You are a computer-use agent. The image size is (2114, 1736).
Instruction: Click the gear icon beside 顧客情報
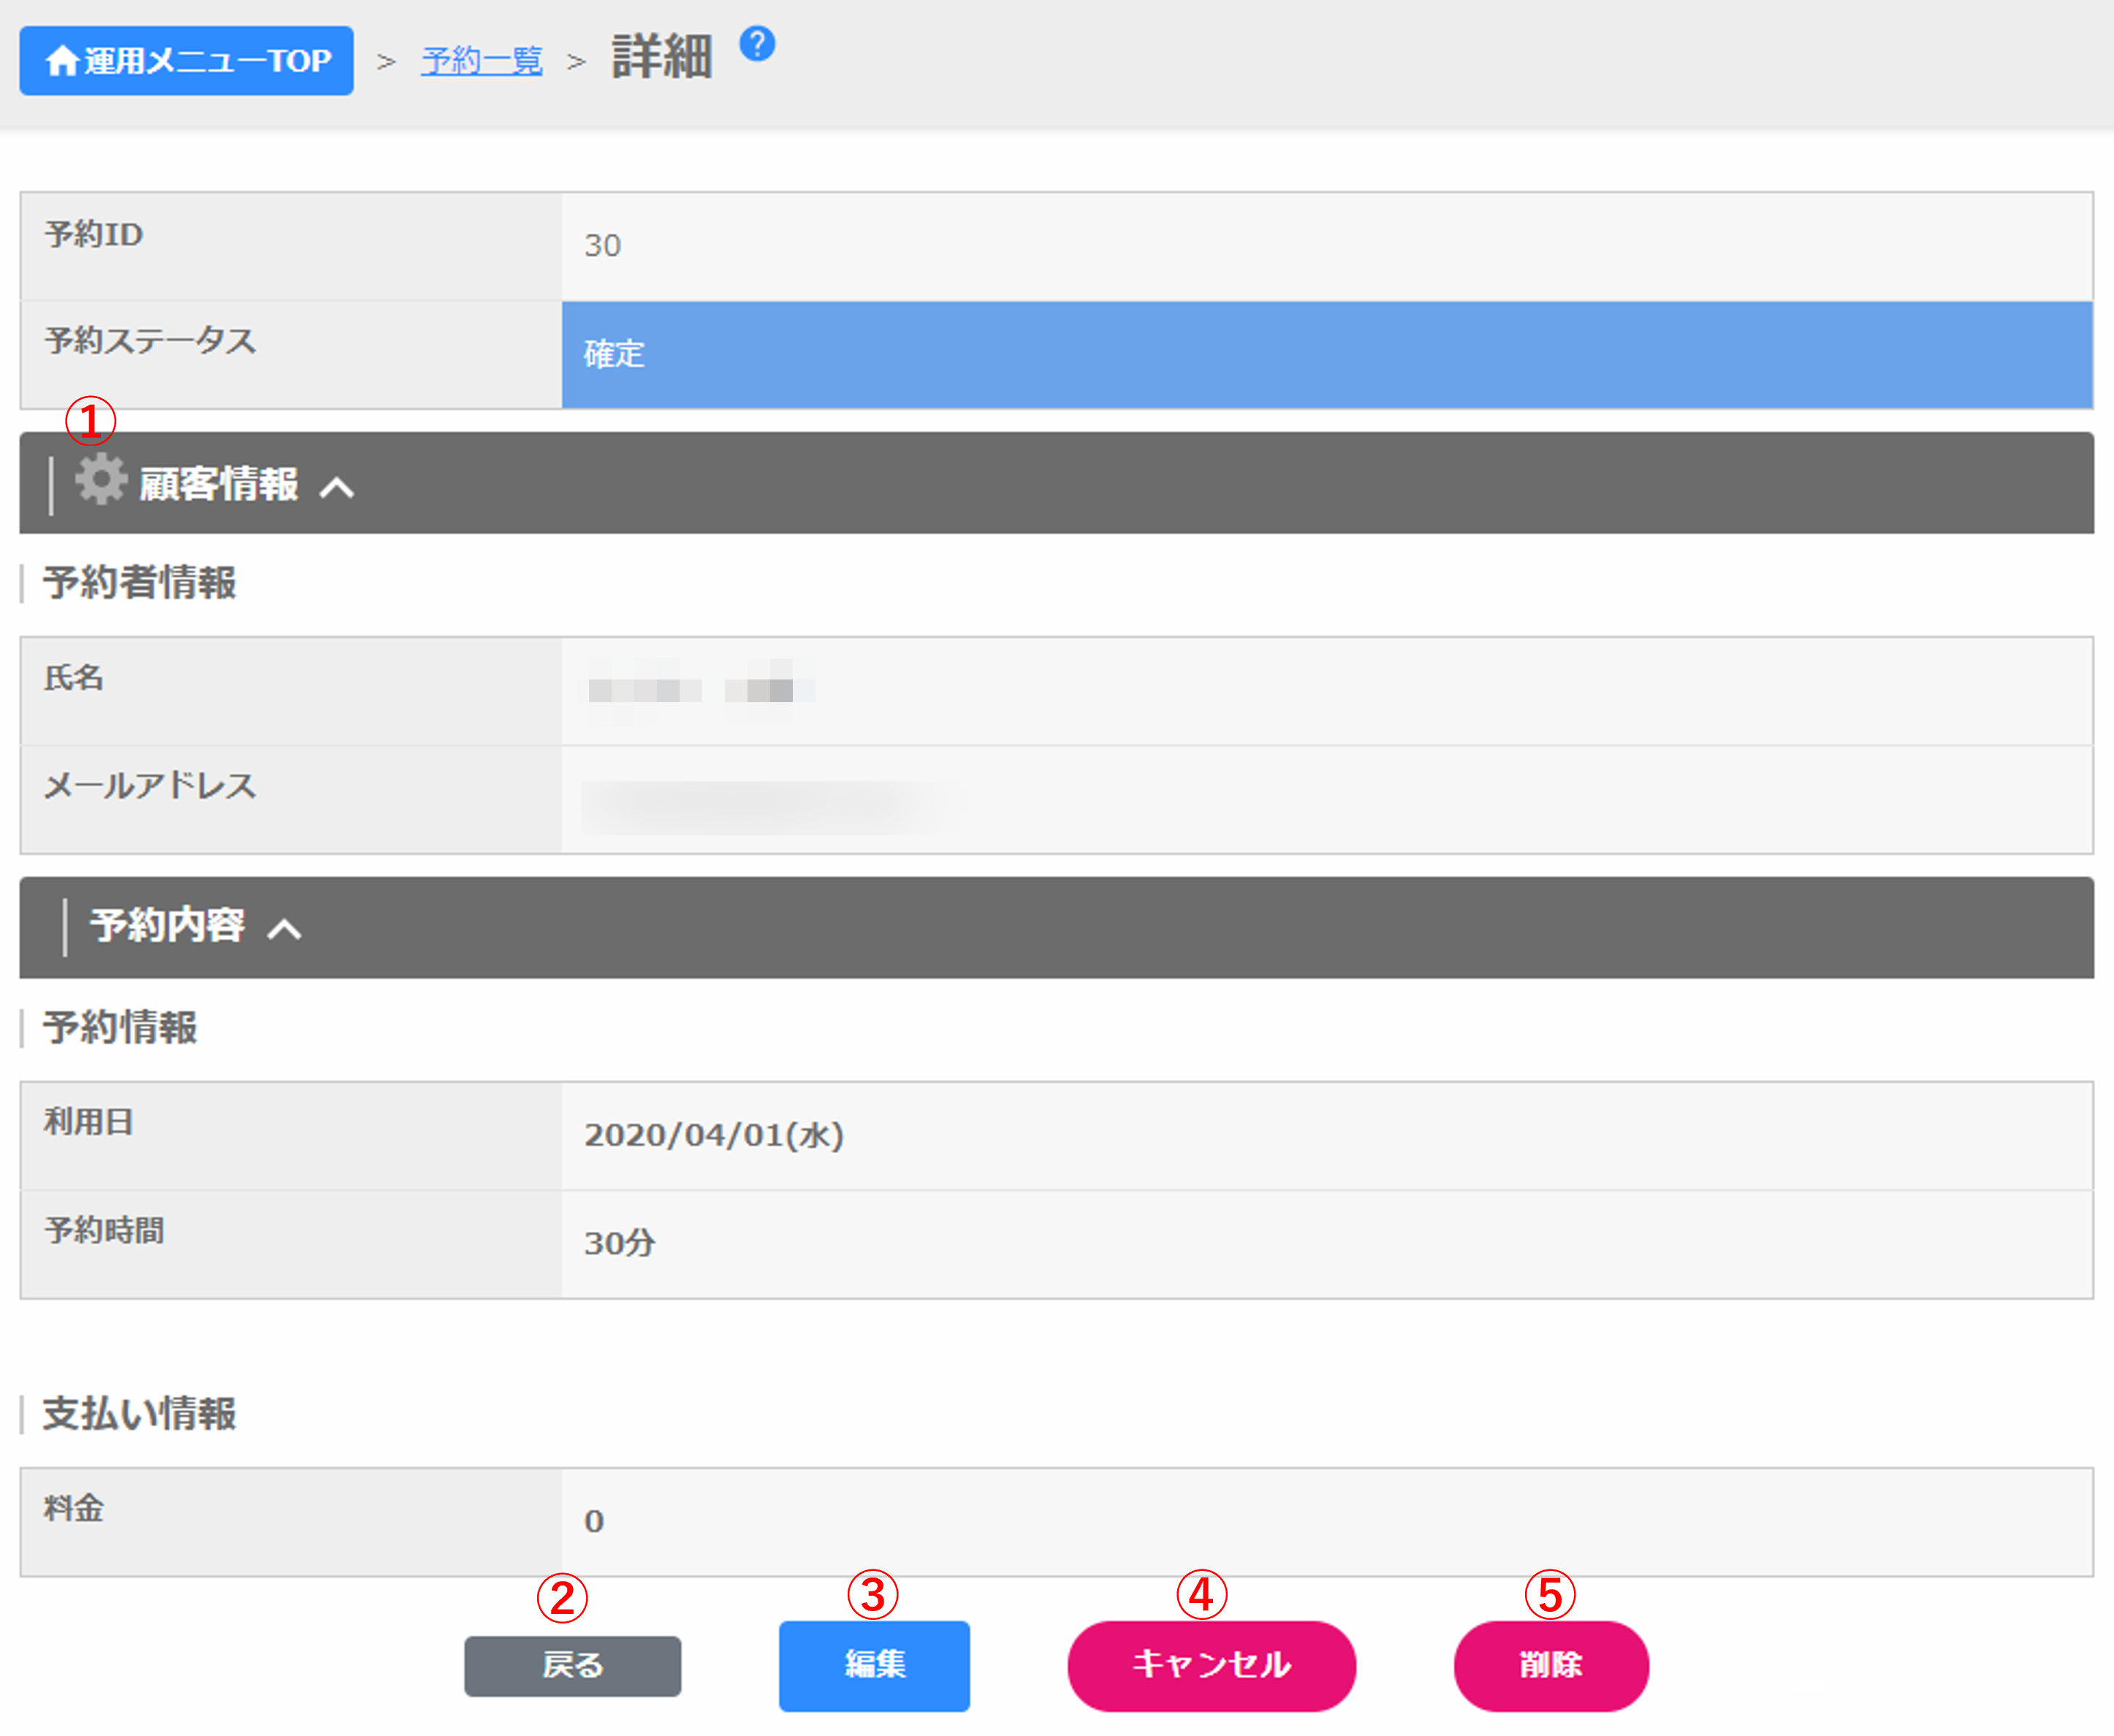(101, 480)
